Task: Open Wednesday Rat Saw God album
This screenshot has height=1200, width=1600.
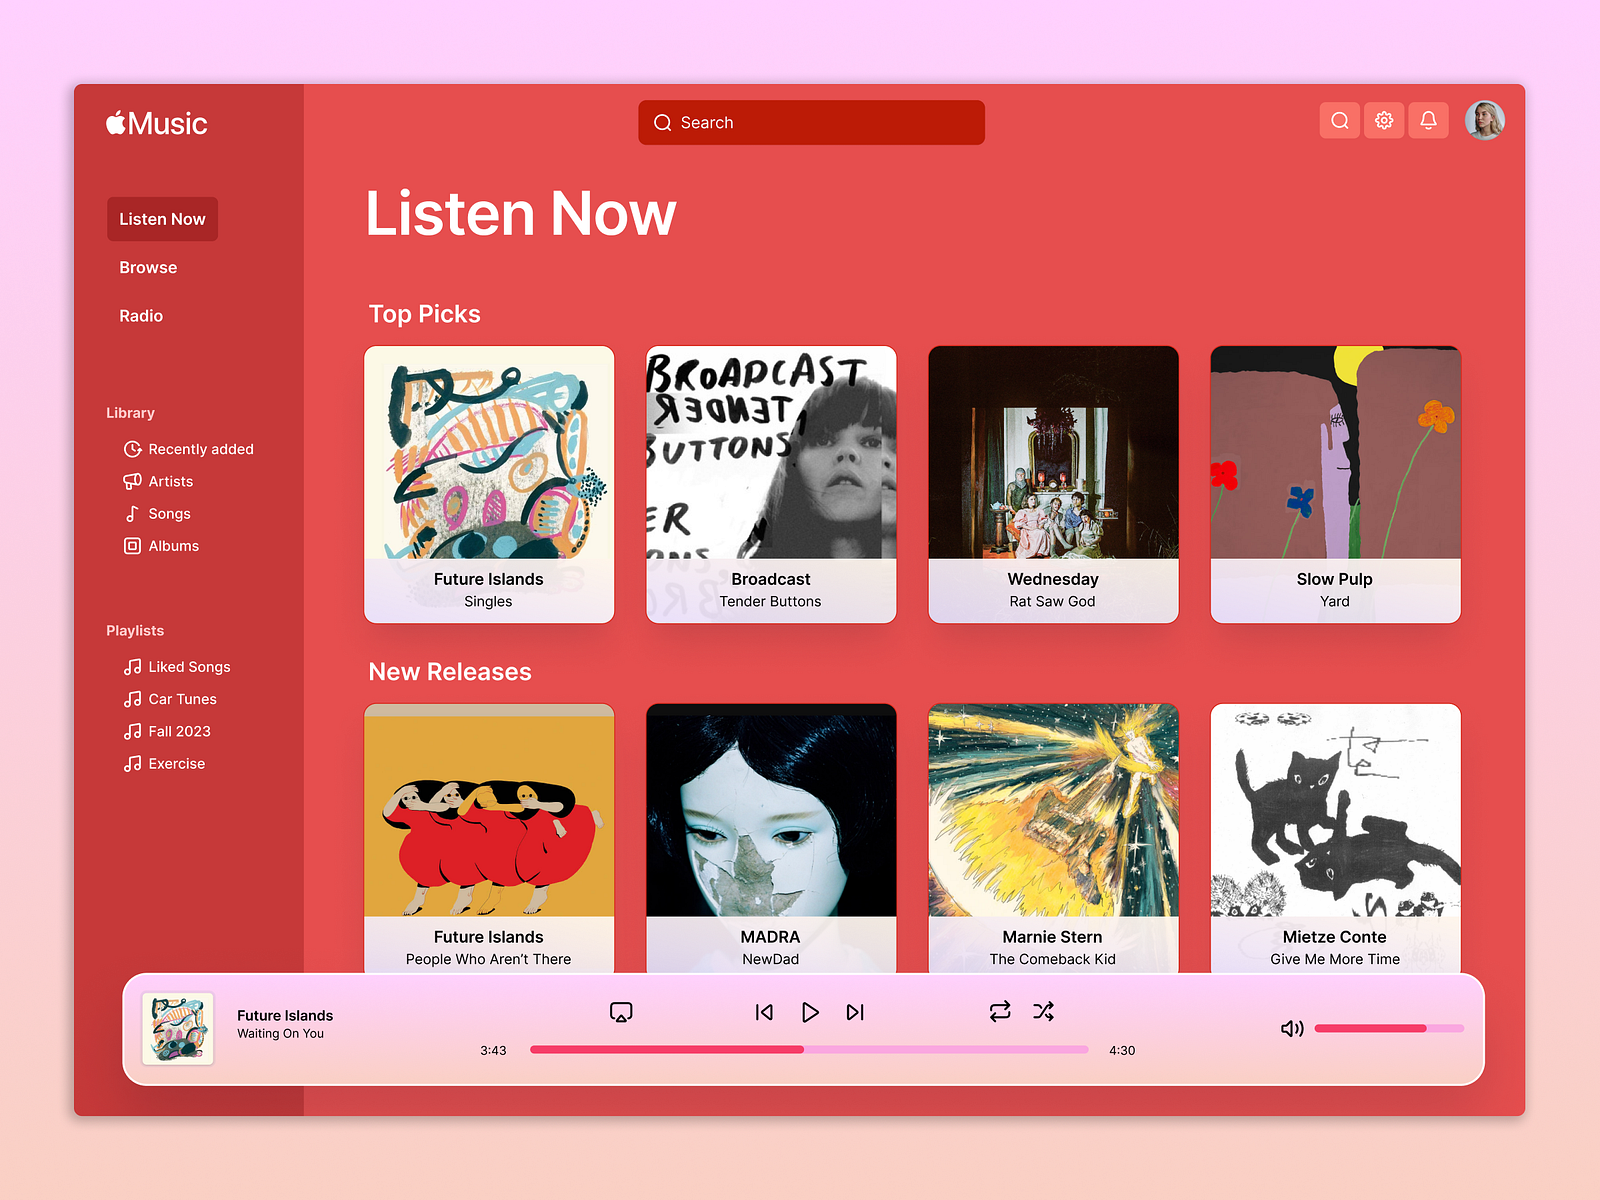Action: (1053, 484)
